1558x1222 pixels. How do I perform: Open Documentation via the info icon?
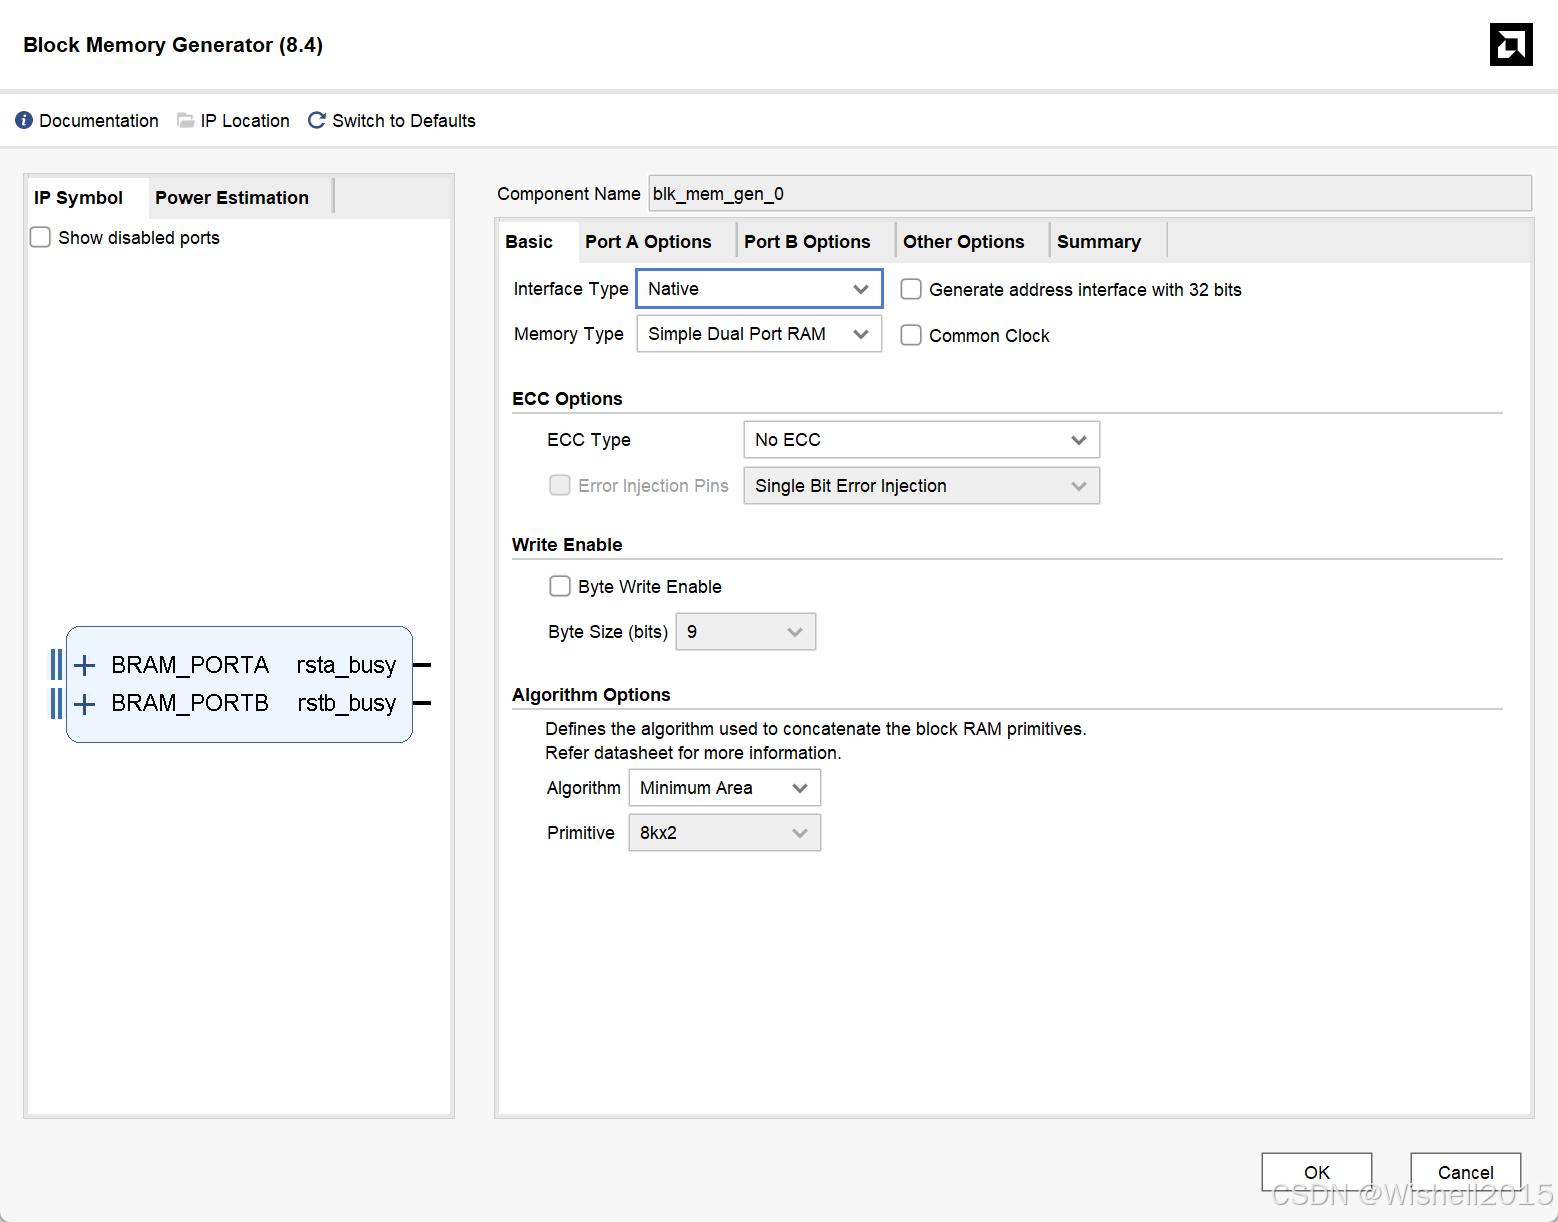[x=24, y=120]
